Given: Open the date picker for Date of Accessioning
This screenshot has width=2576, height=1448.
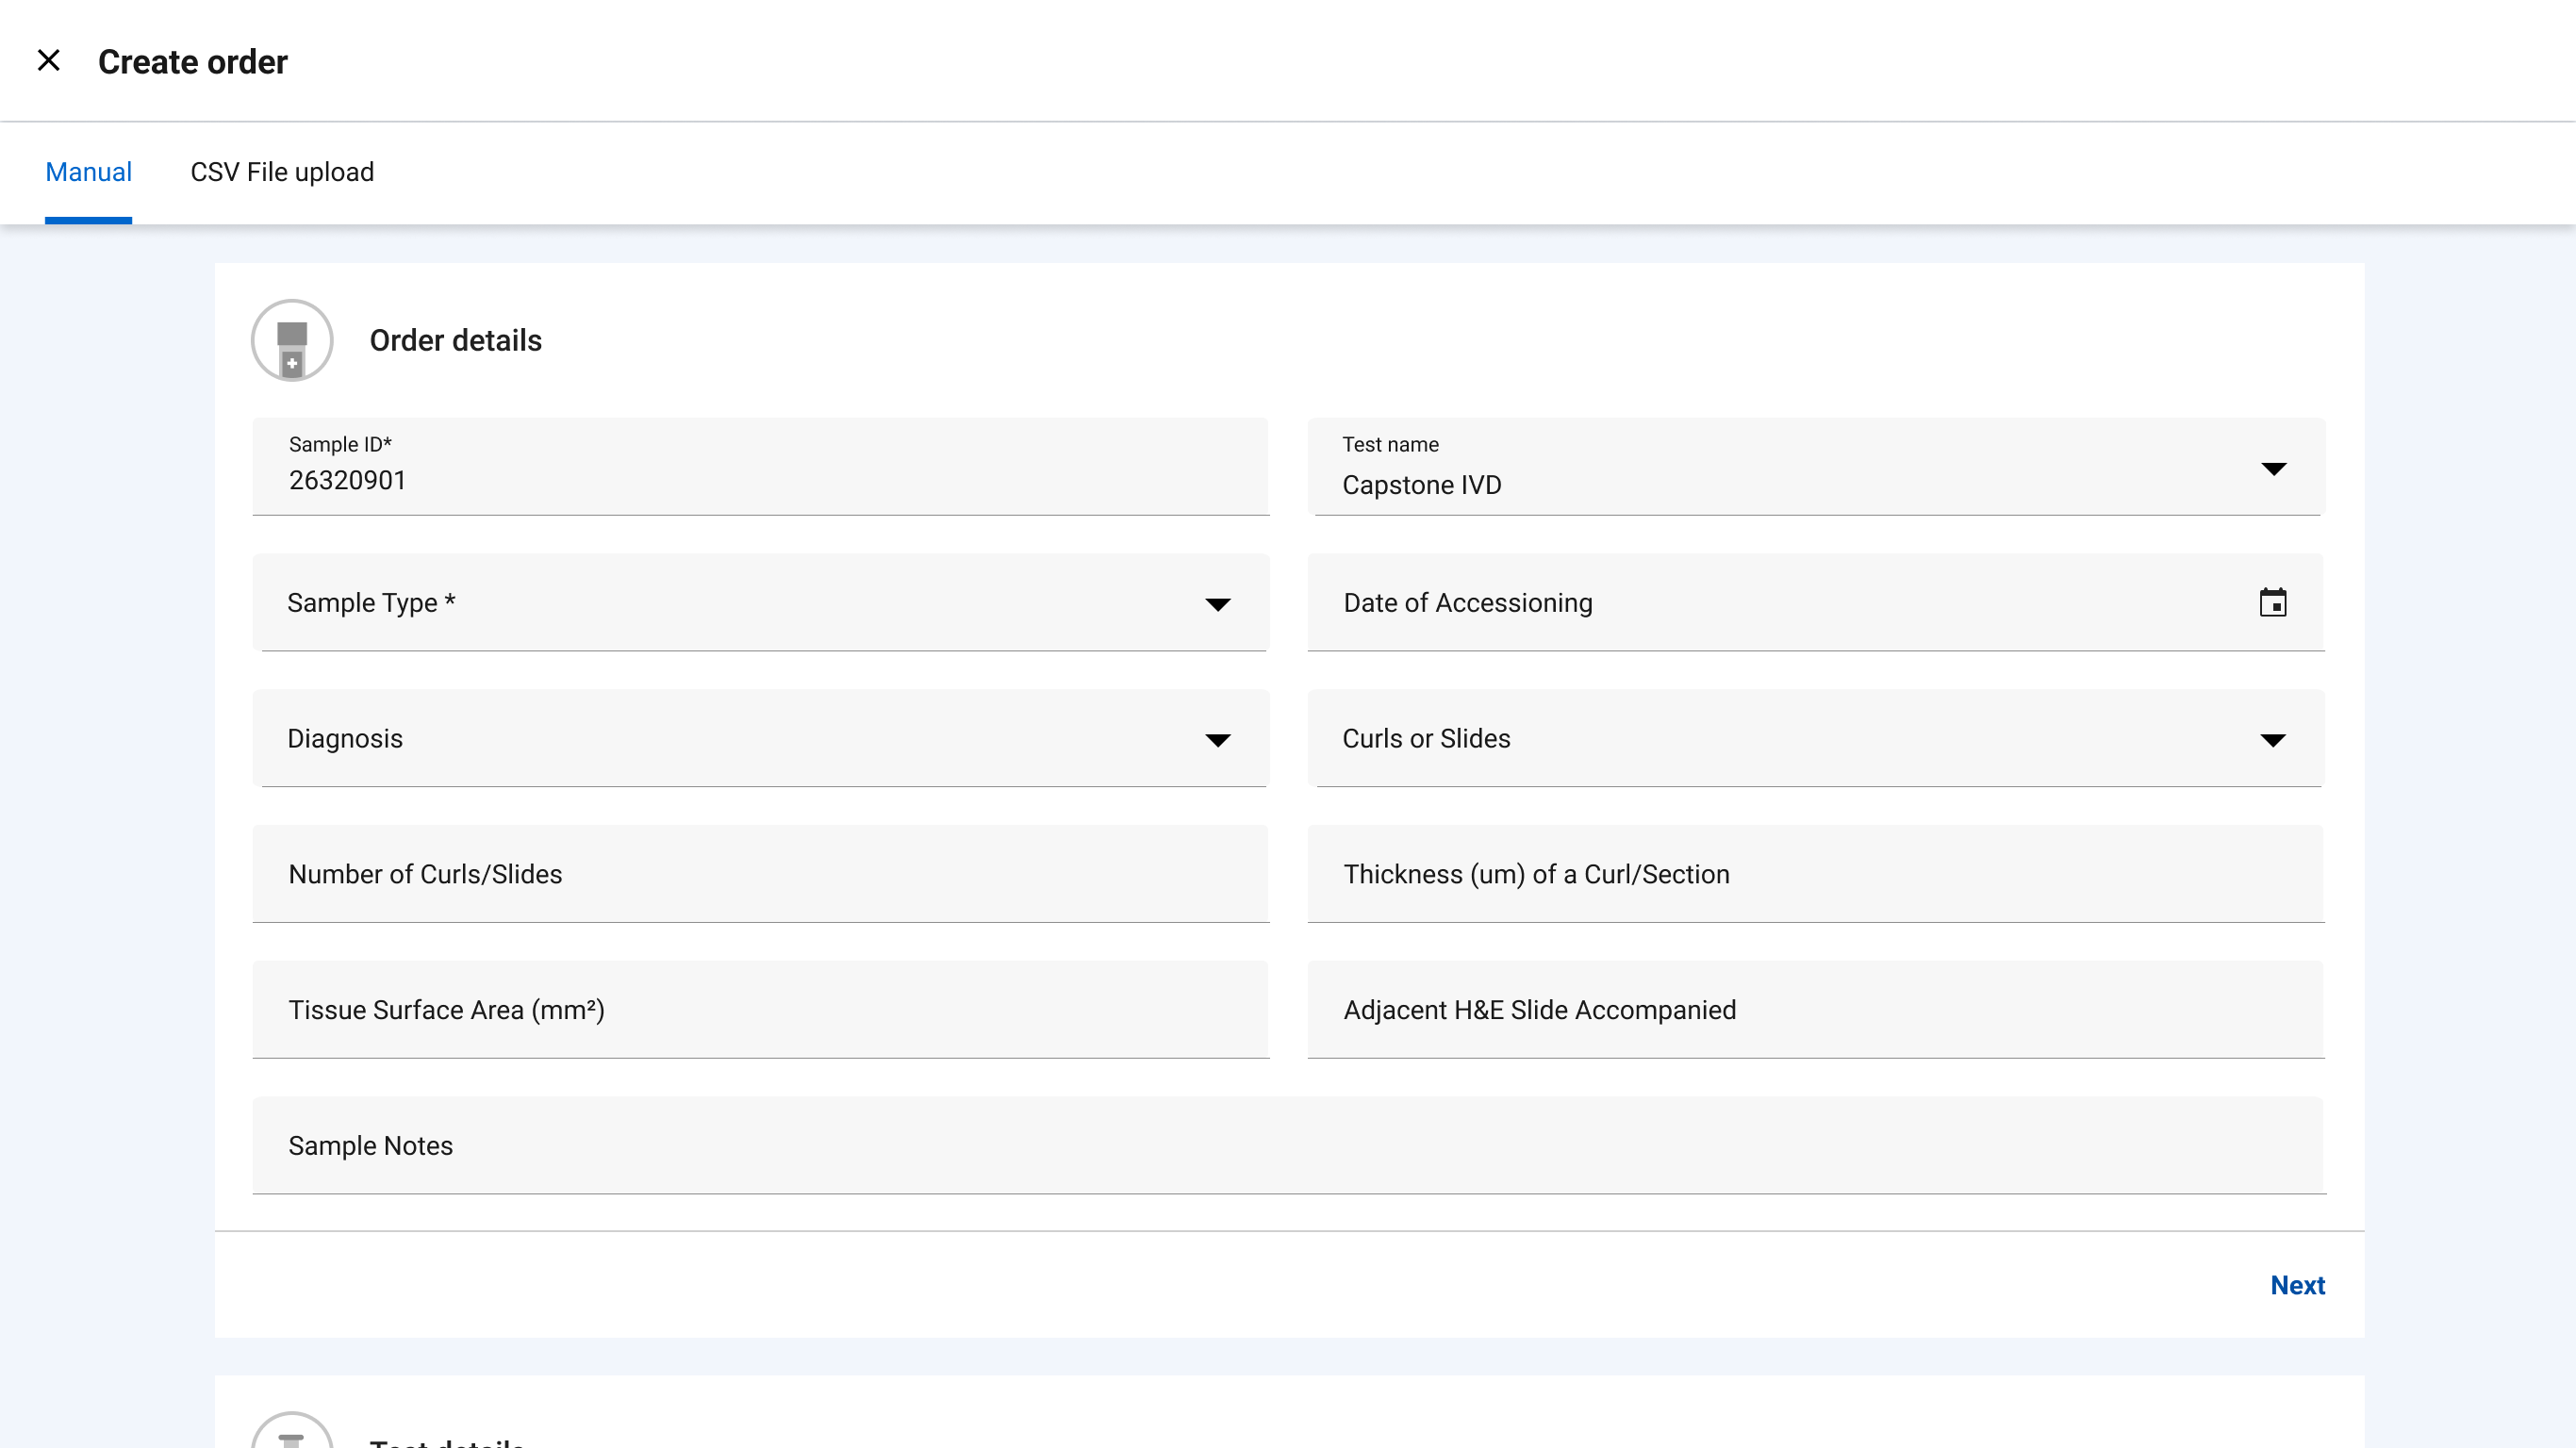Looking at the screenshot, I should pyautogui.click(x=2274, y=602).
